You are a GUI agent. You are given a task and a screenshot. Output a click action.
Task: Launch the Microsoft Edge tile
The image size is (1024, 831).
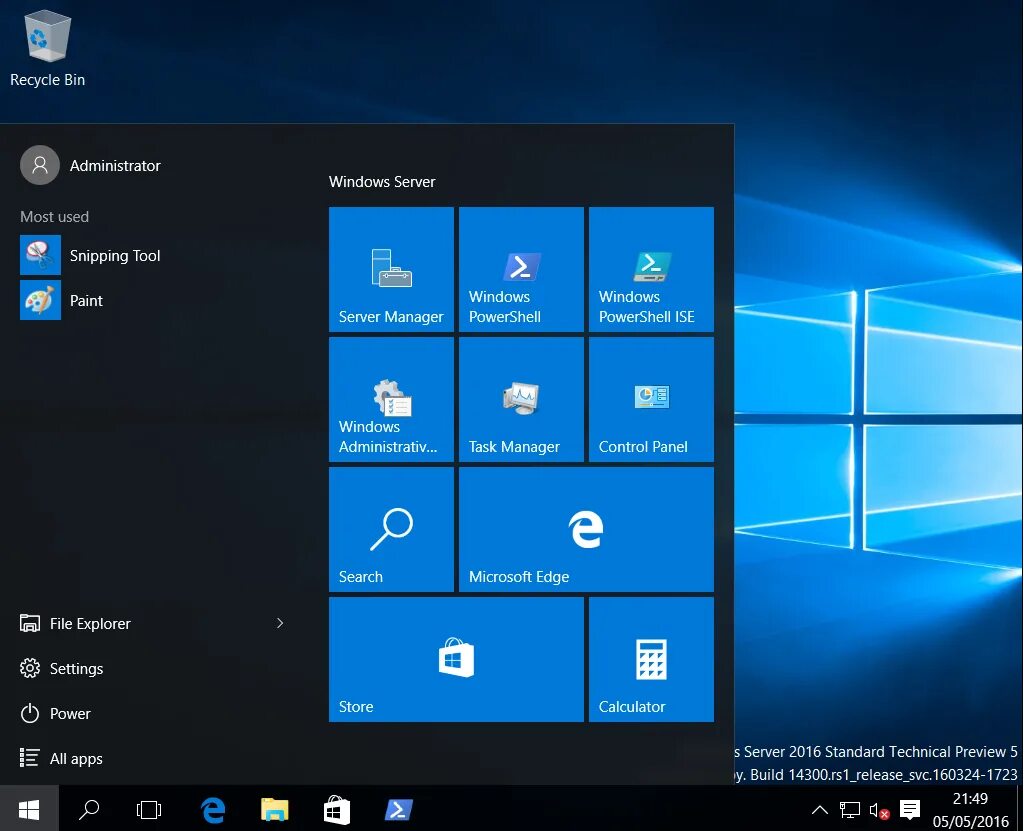click(586, 529)
